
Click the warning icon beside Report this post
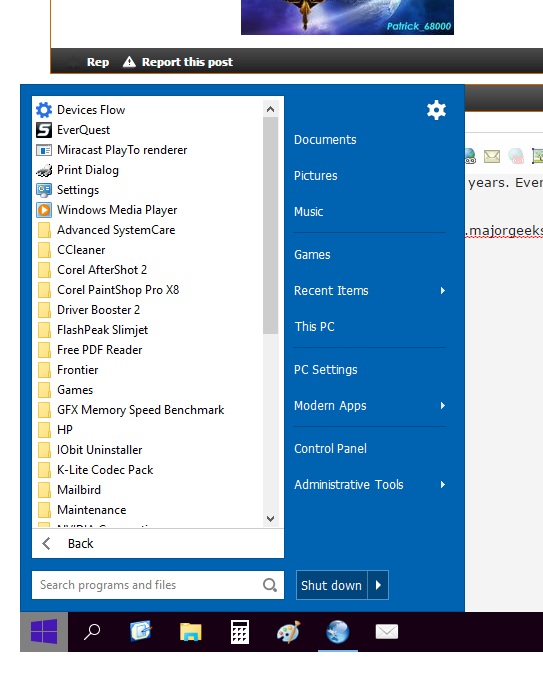(129, 62)
